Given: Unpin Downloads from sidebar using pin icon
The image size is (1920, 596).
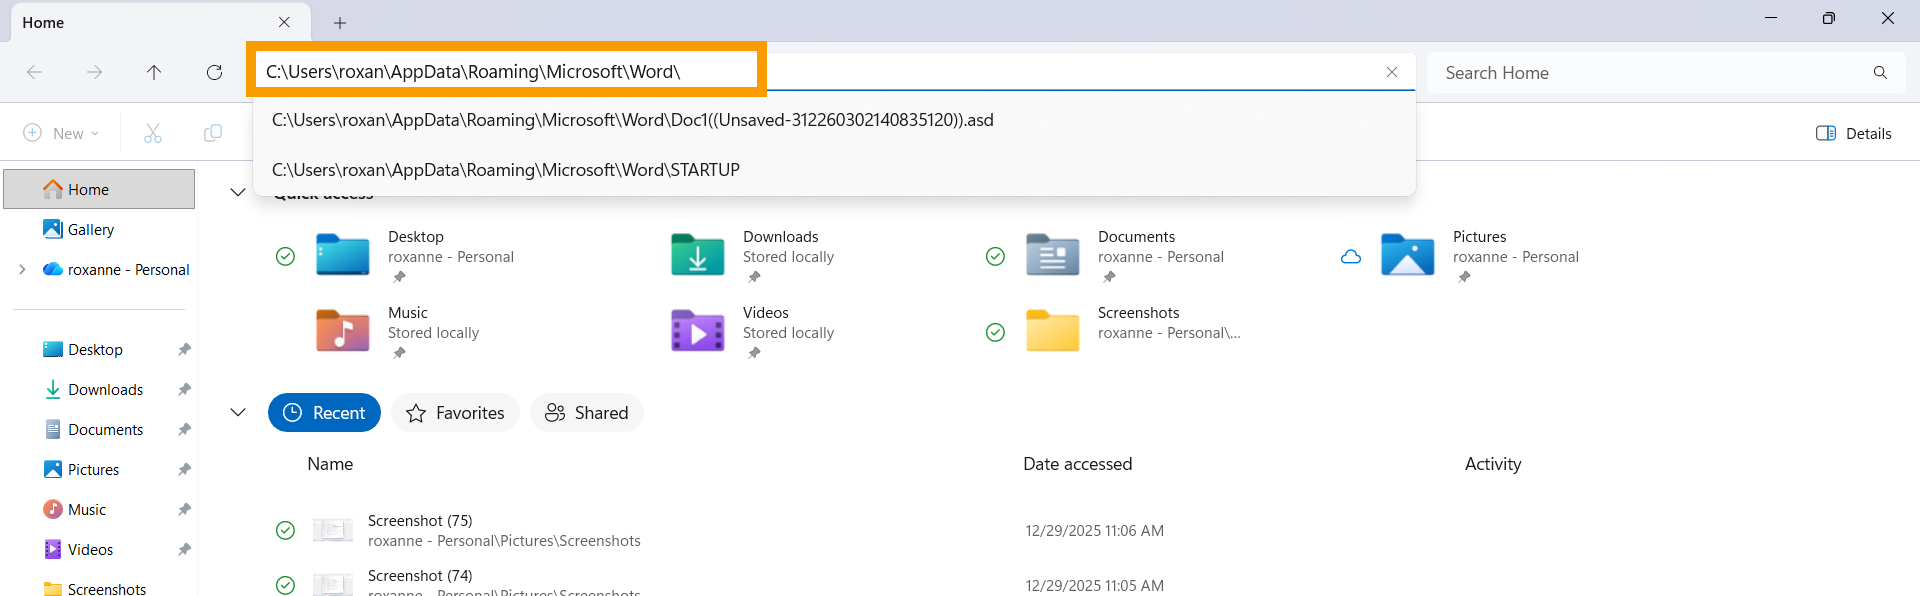Looking at the screenshot, I should [184, 390].
